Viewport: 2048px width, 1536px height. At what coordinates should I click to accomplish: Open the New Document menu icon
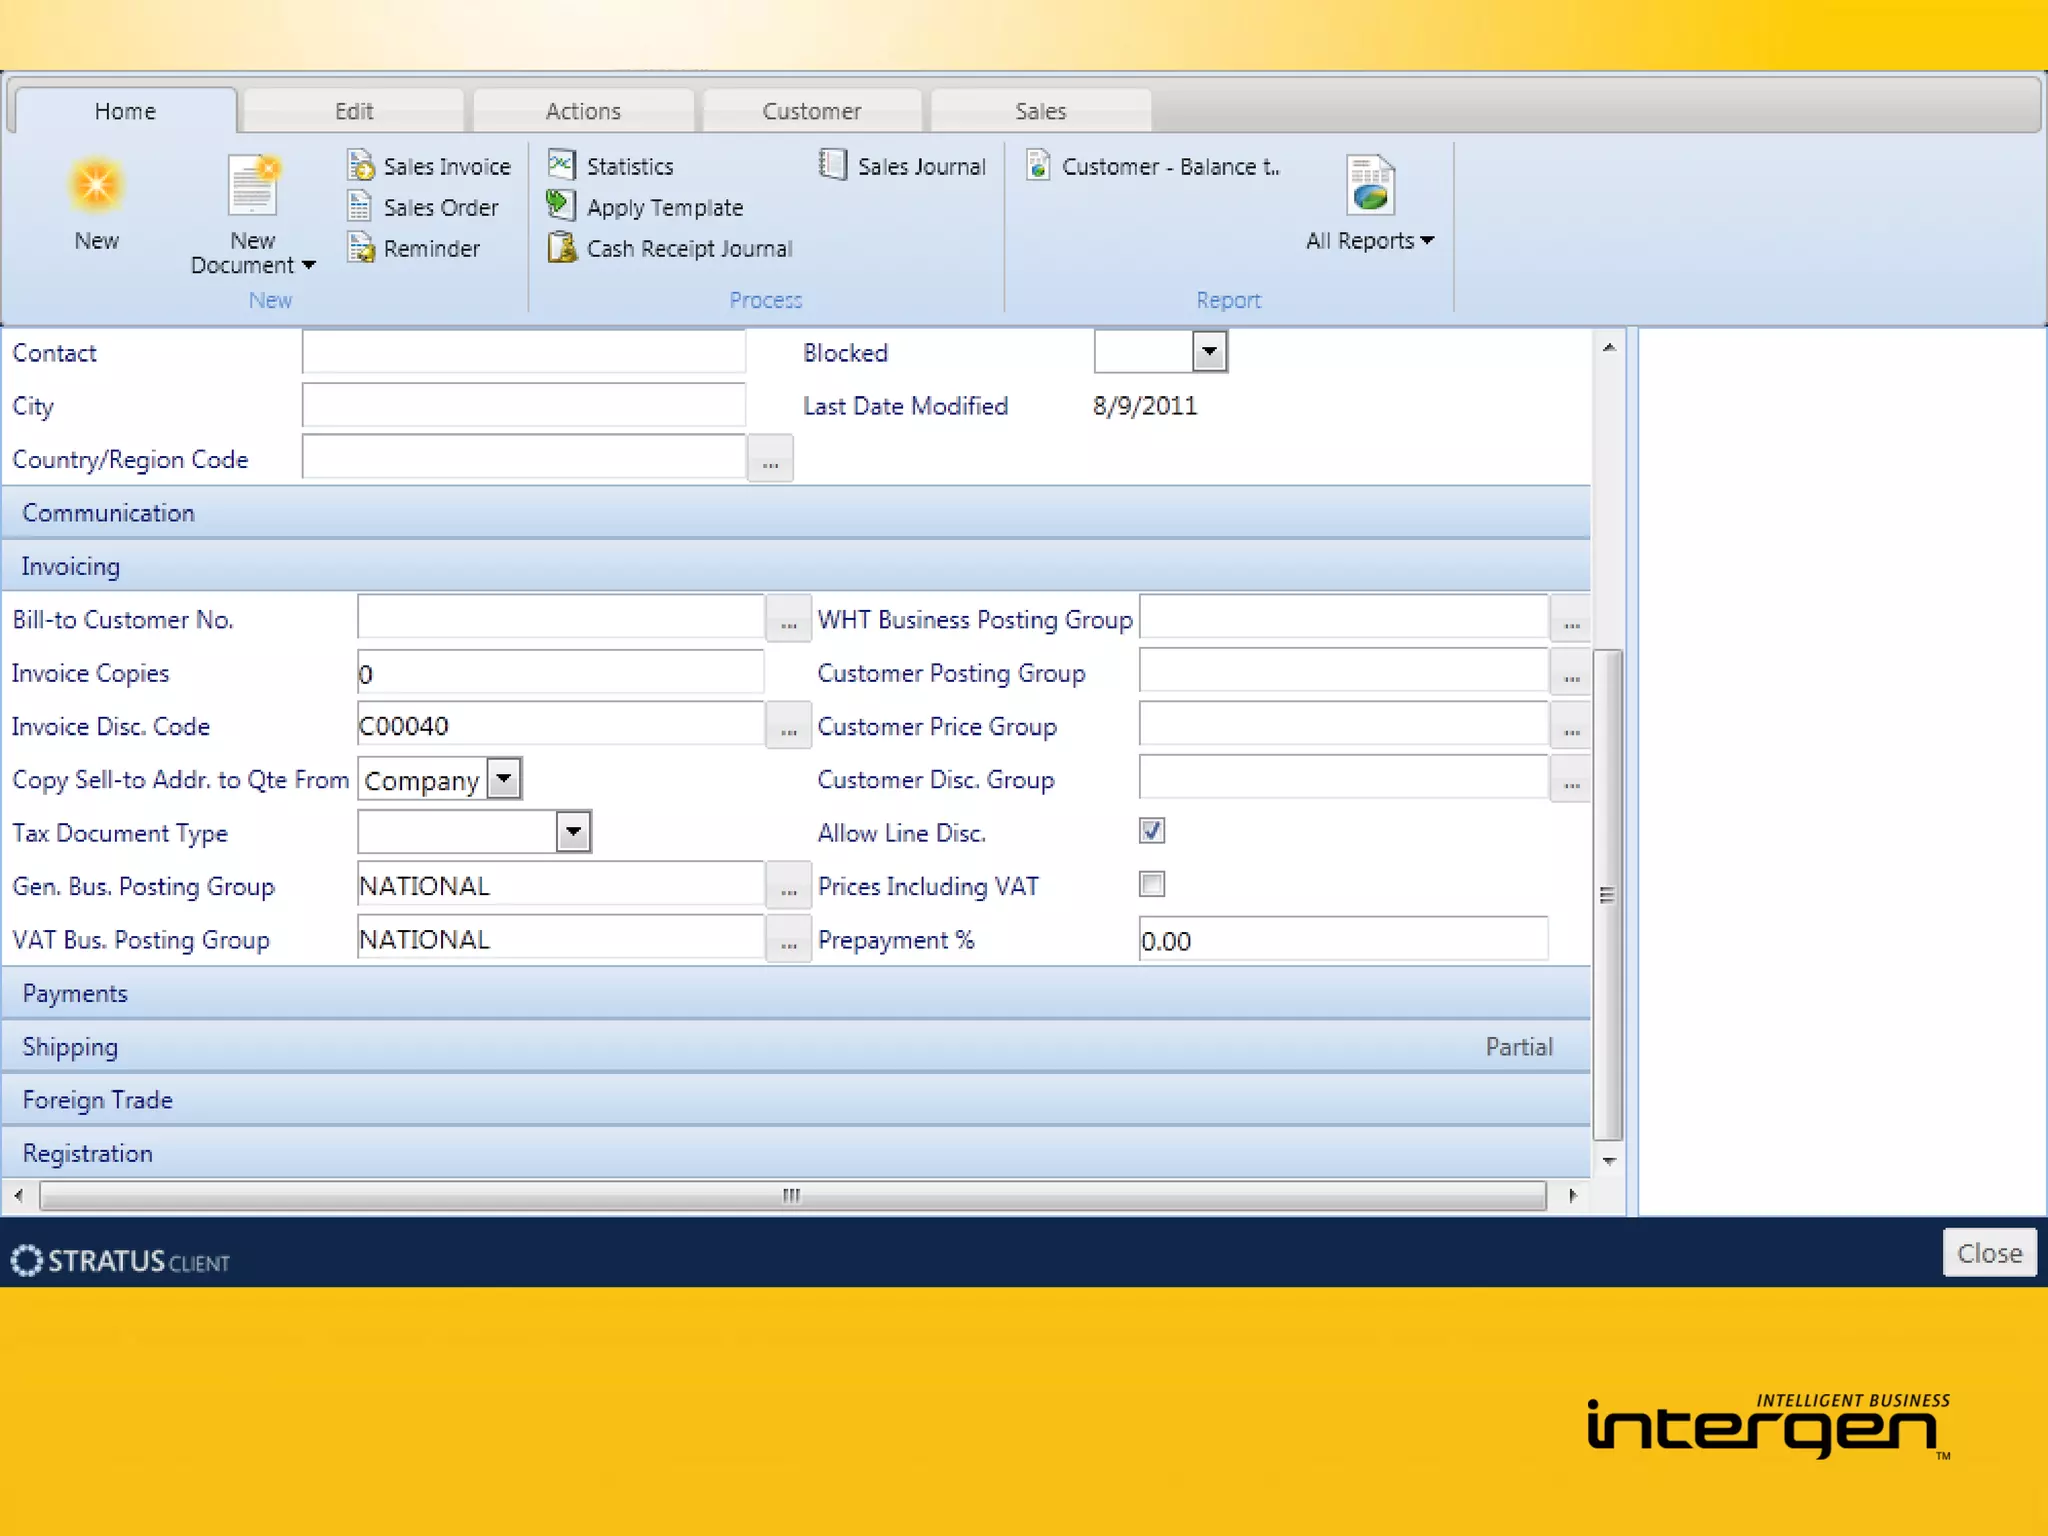click(253, 185)
